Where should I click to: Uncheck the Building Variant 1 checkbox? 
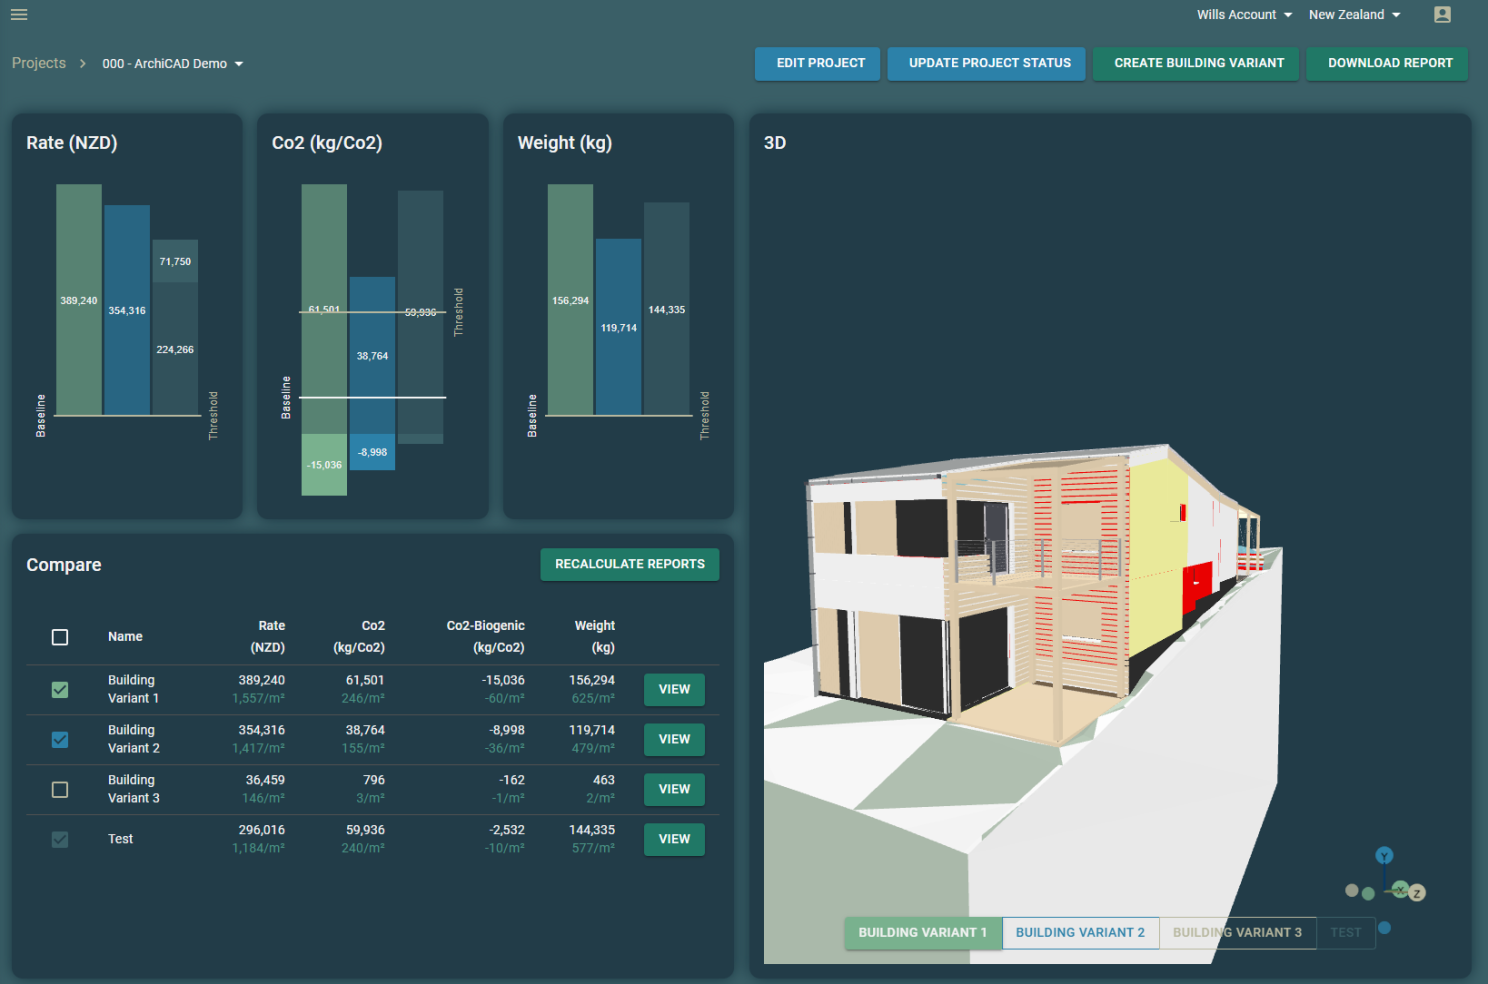pos(60,690)
